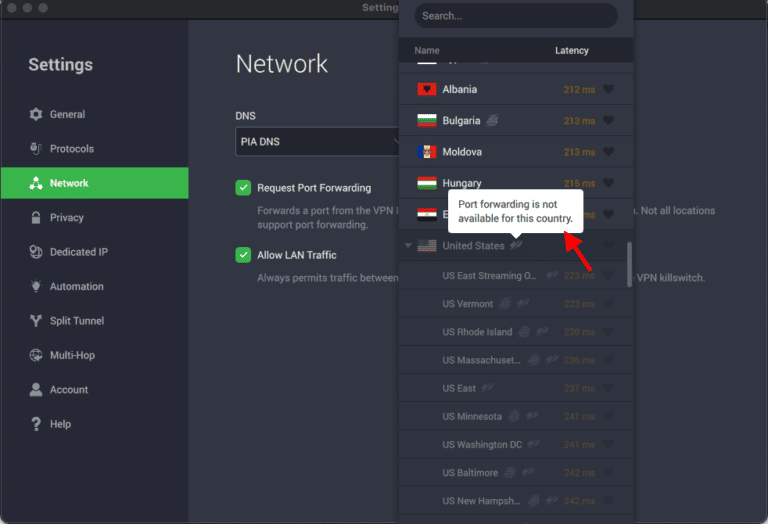Select the US Minnesota server

[x=516, y=417]
